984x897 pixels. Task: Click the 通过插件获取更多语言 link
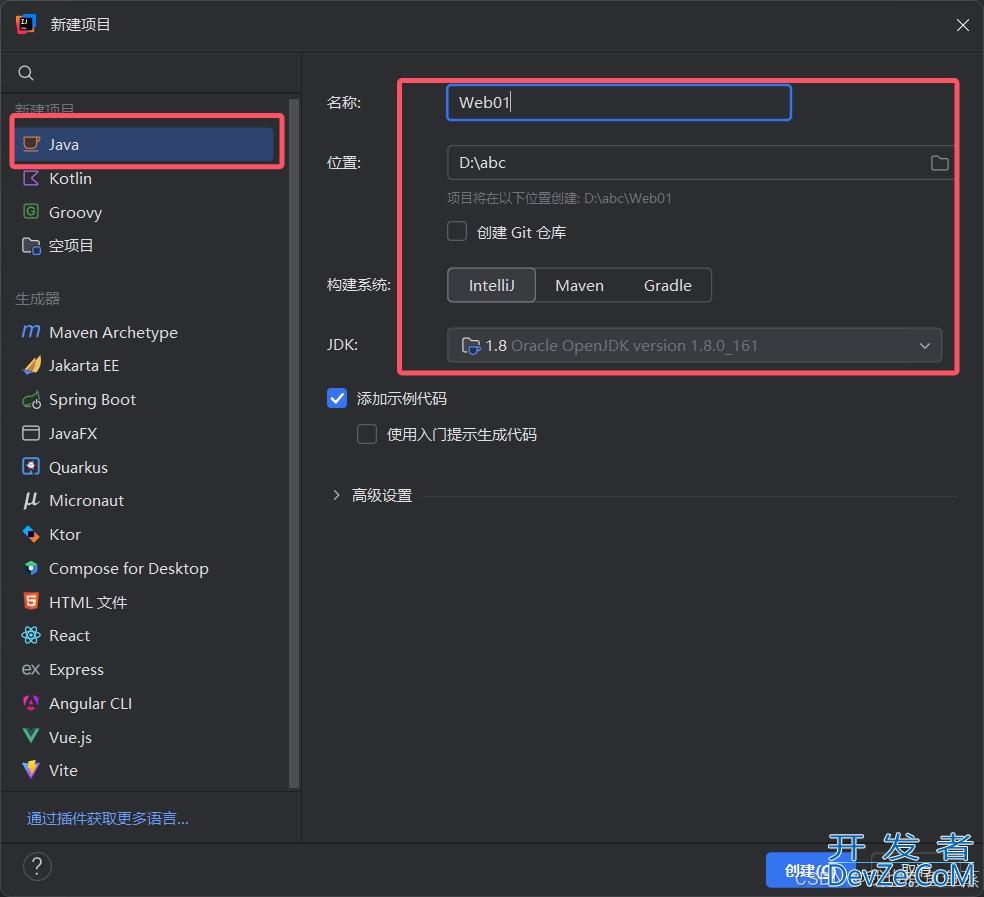click(108, 818)
